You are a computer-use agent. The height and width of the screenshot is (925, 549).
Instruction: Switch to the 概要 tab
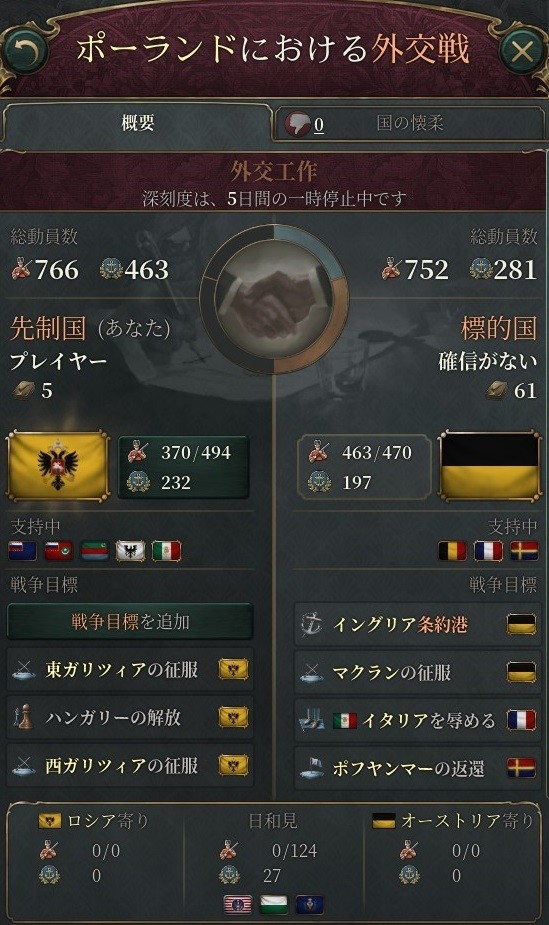tap(137, 123)
